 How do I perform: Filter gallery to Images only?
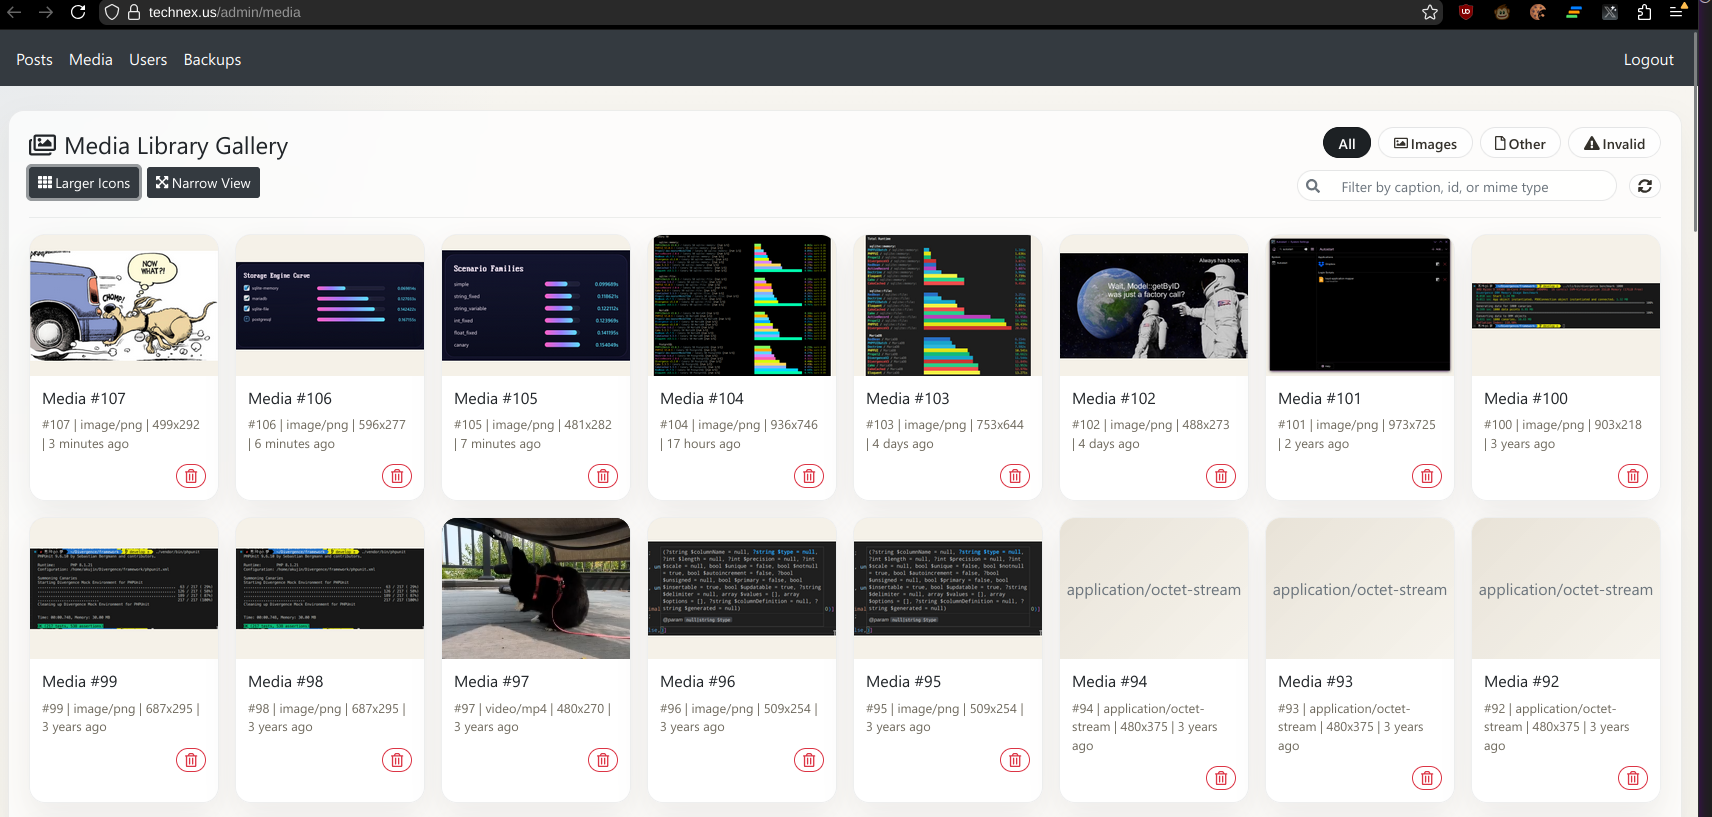point(1425,144)
